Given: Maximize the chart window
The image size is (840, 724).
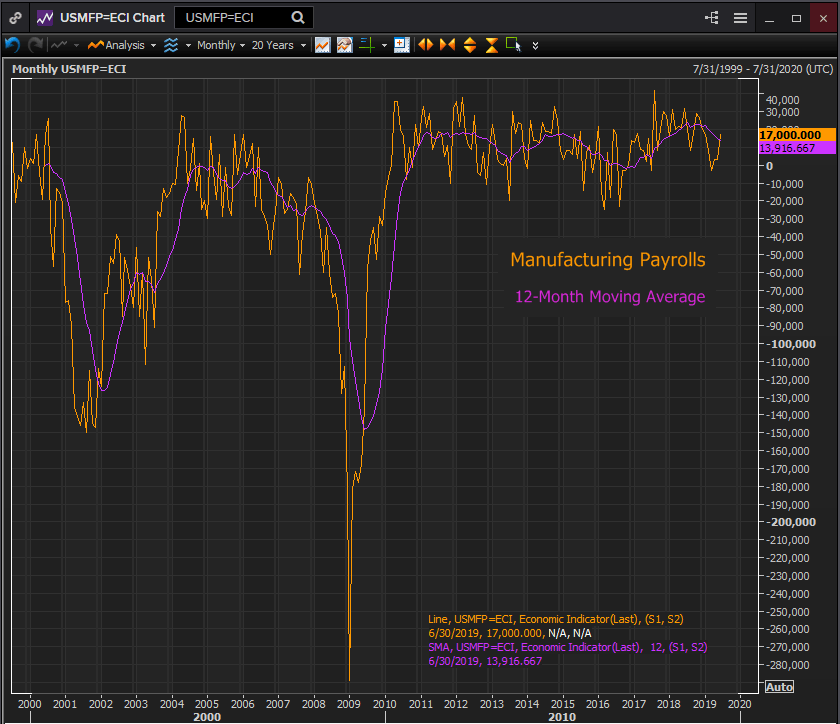Looking at the screenshot, I should tap(796, 18).
